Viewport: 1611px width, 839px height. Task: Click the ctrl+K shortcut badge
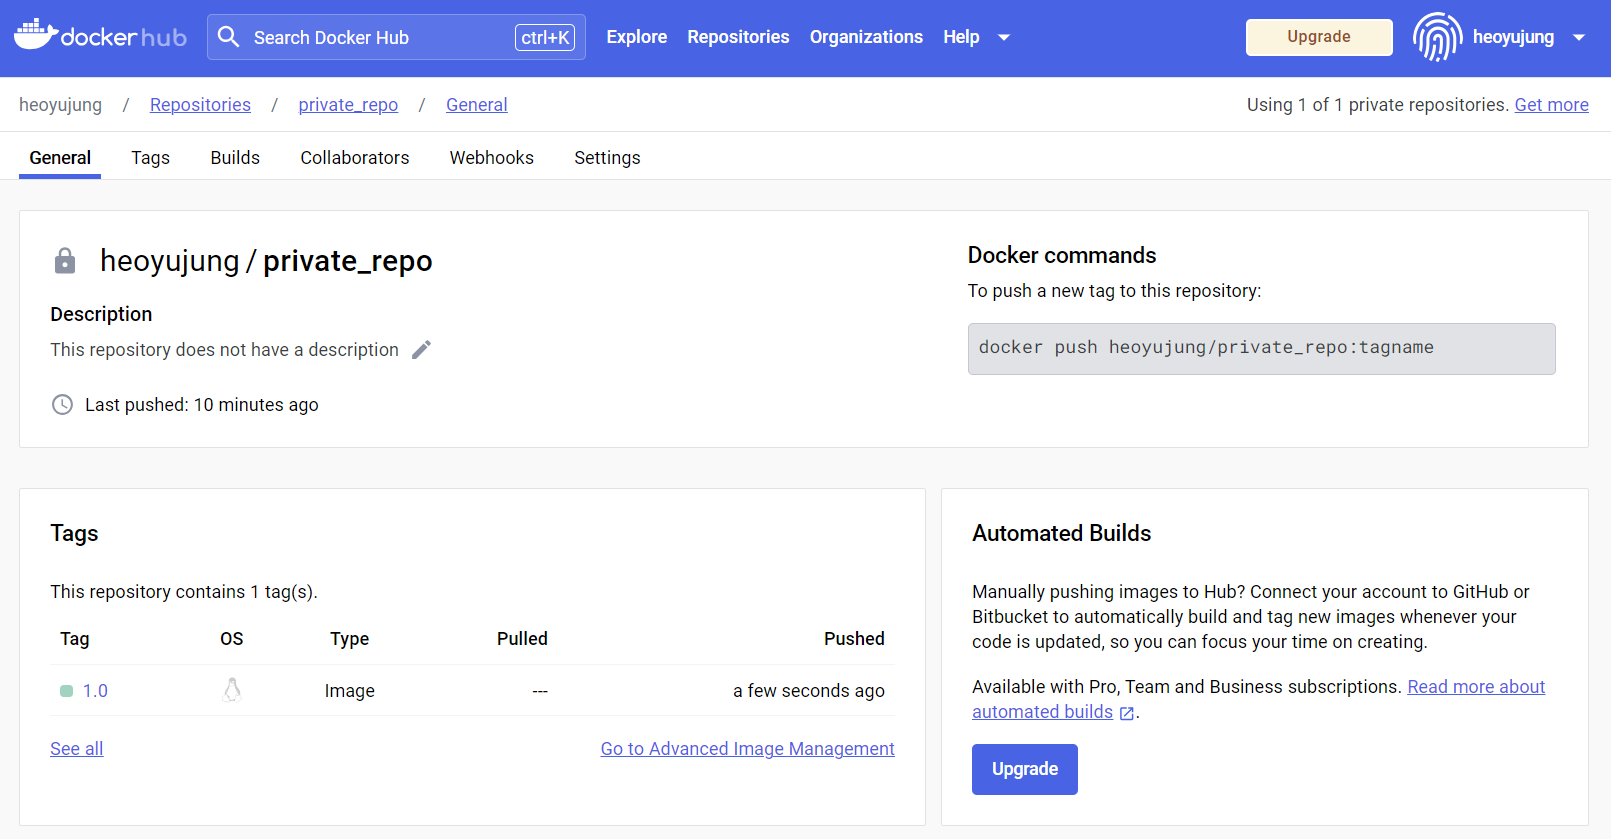[x=545, y=37]
